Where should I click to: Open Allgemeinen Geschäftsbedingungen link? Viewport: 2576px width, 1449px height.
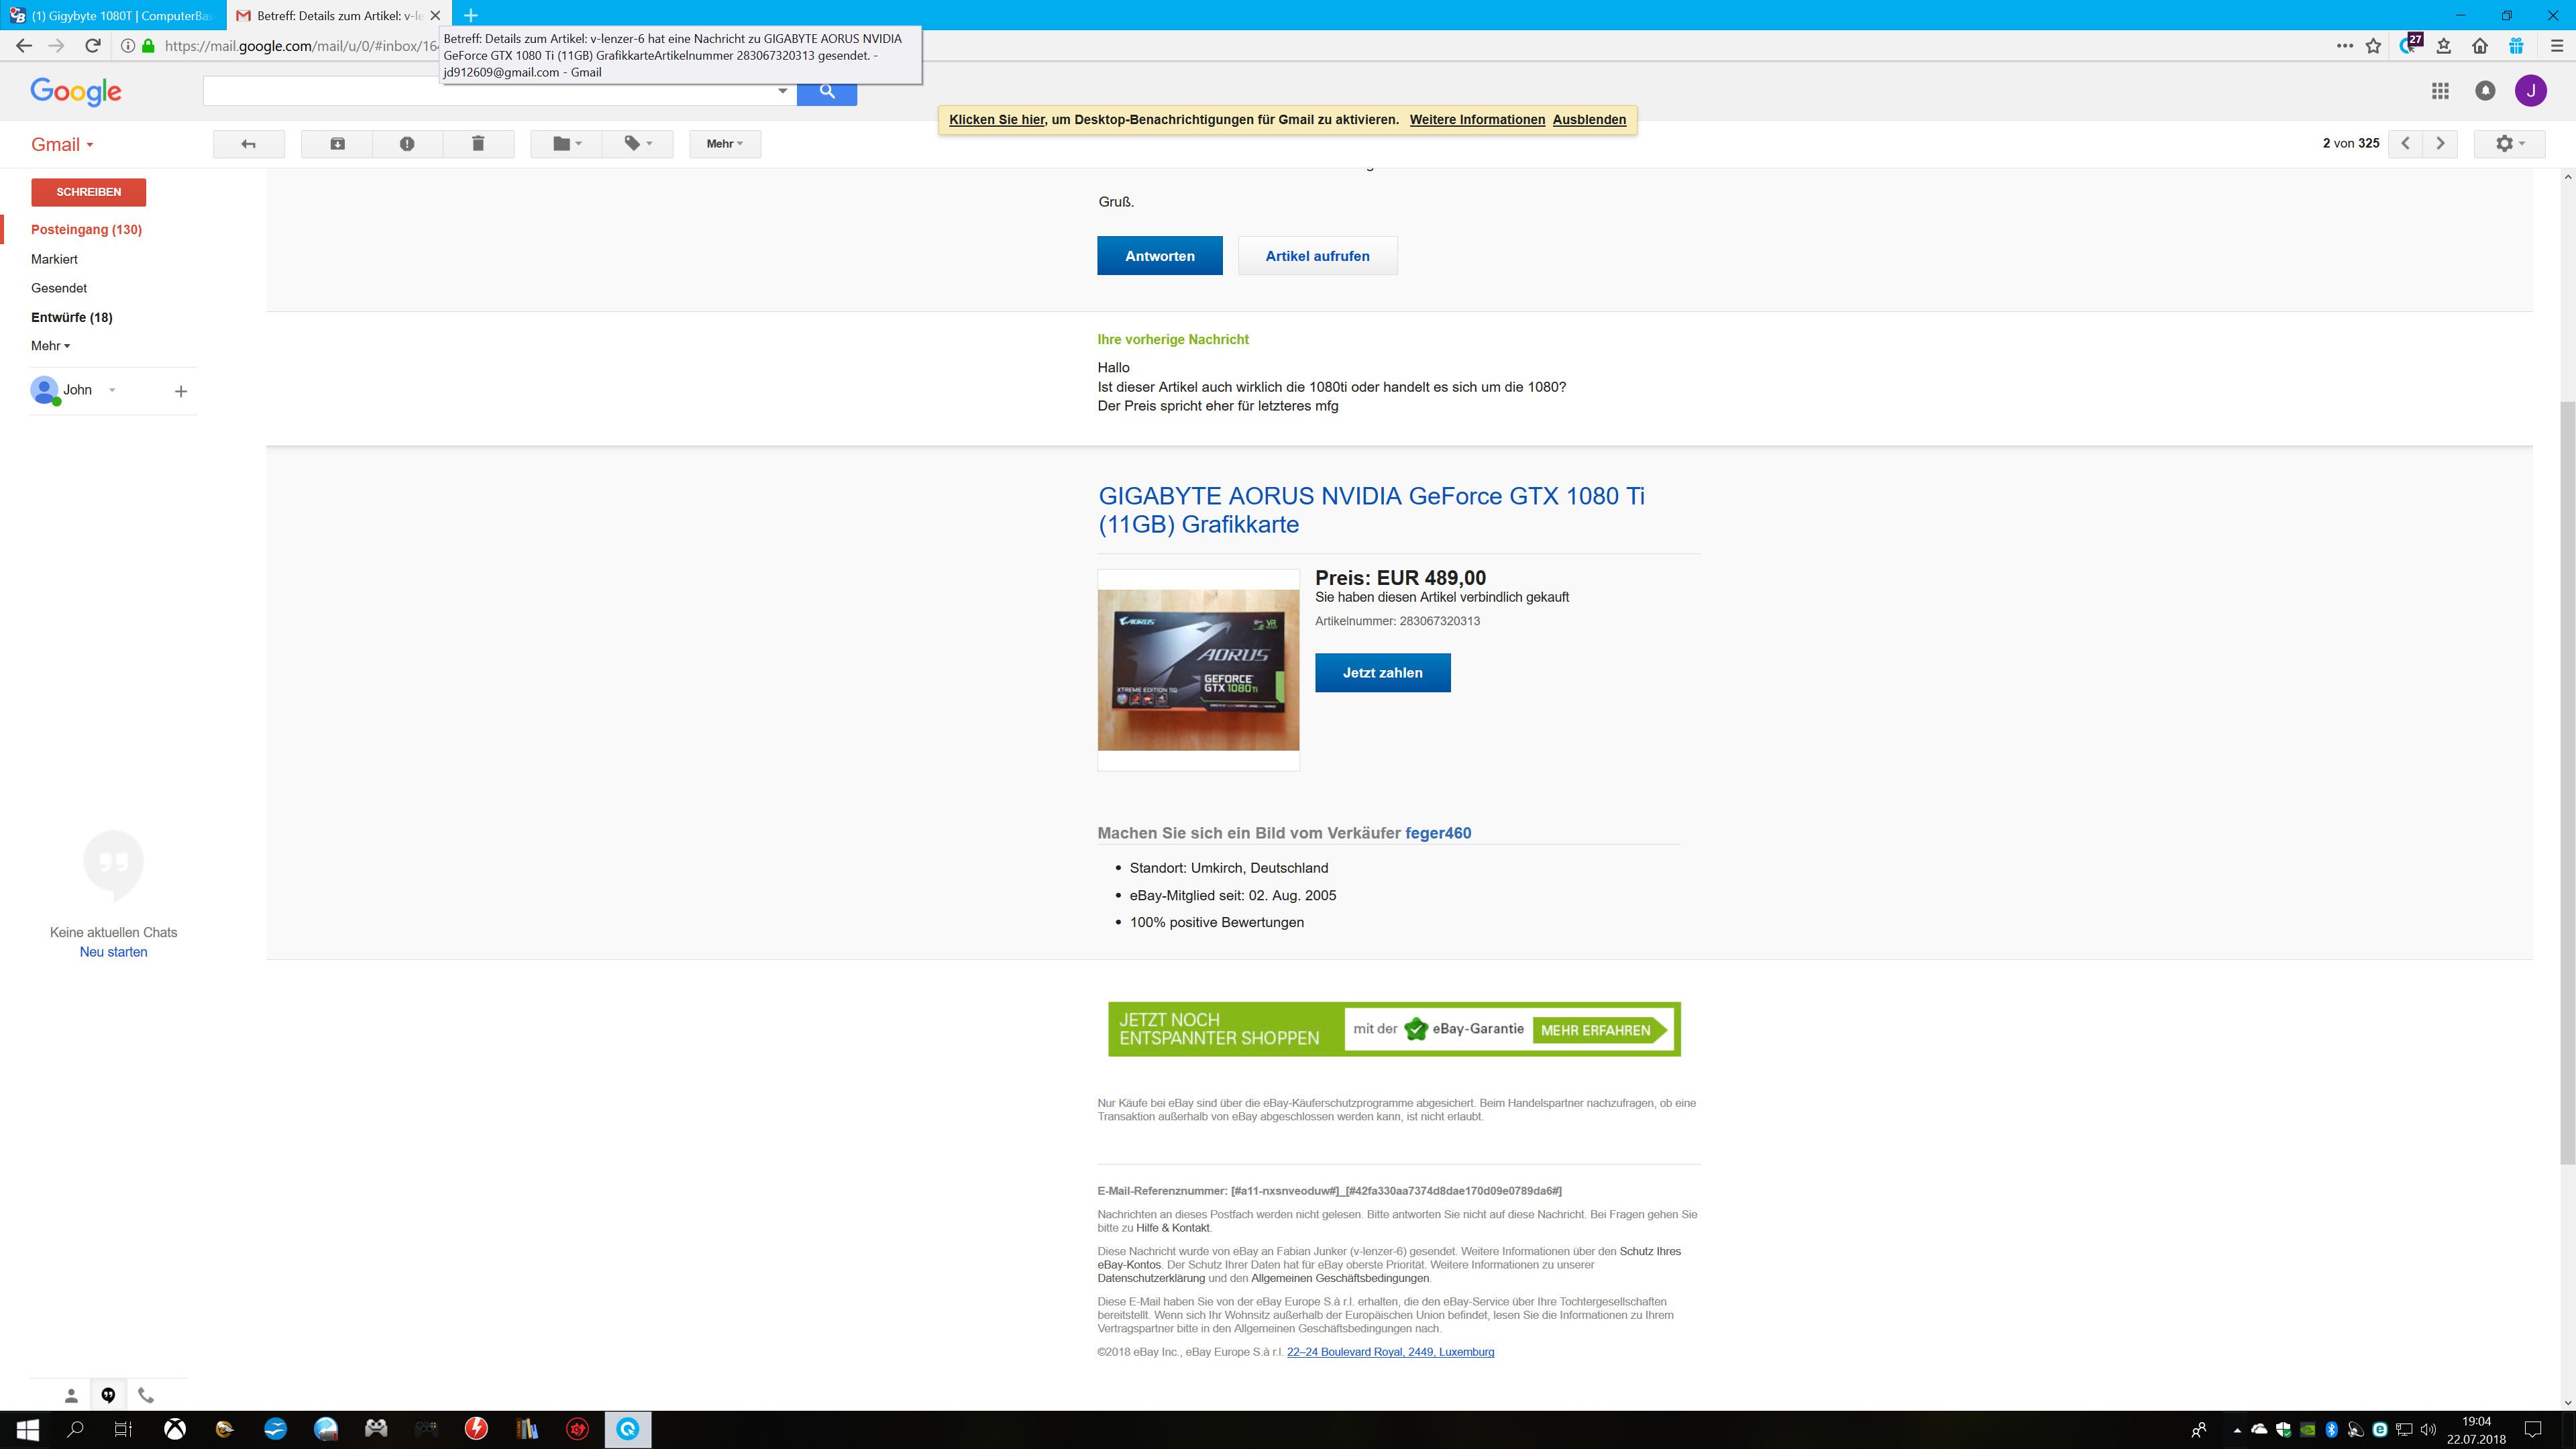1340,1278
